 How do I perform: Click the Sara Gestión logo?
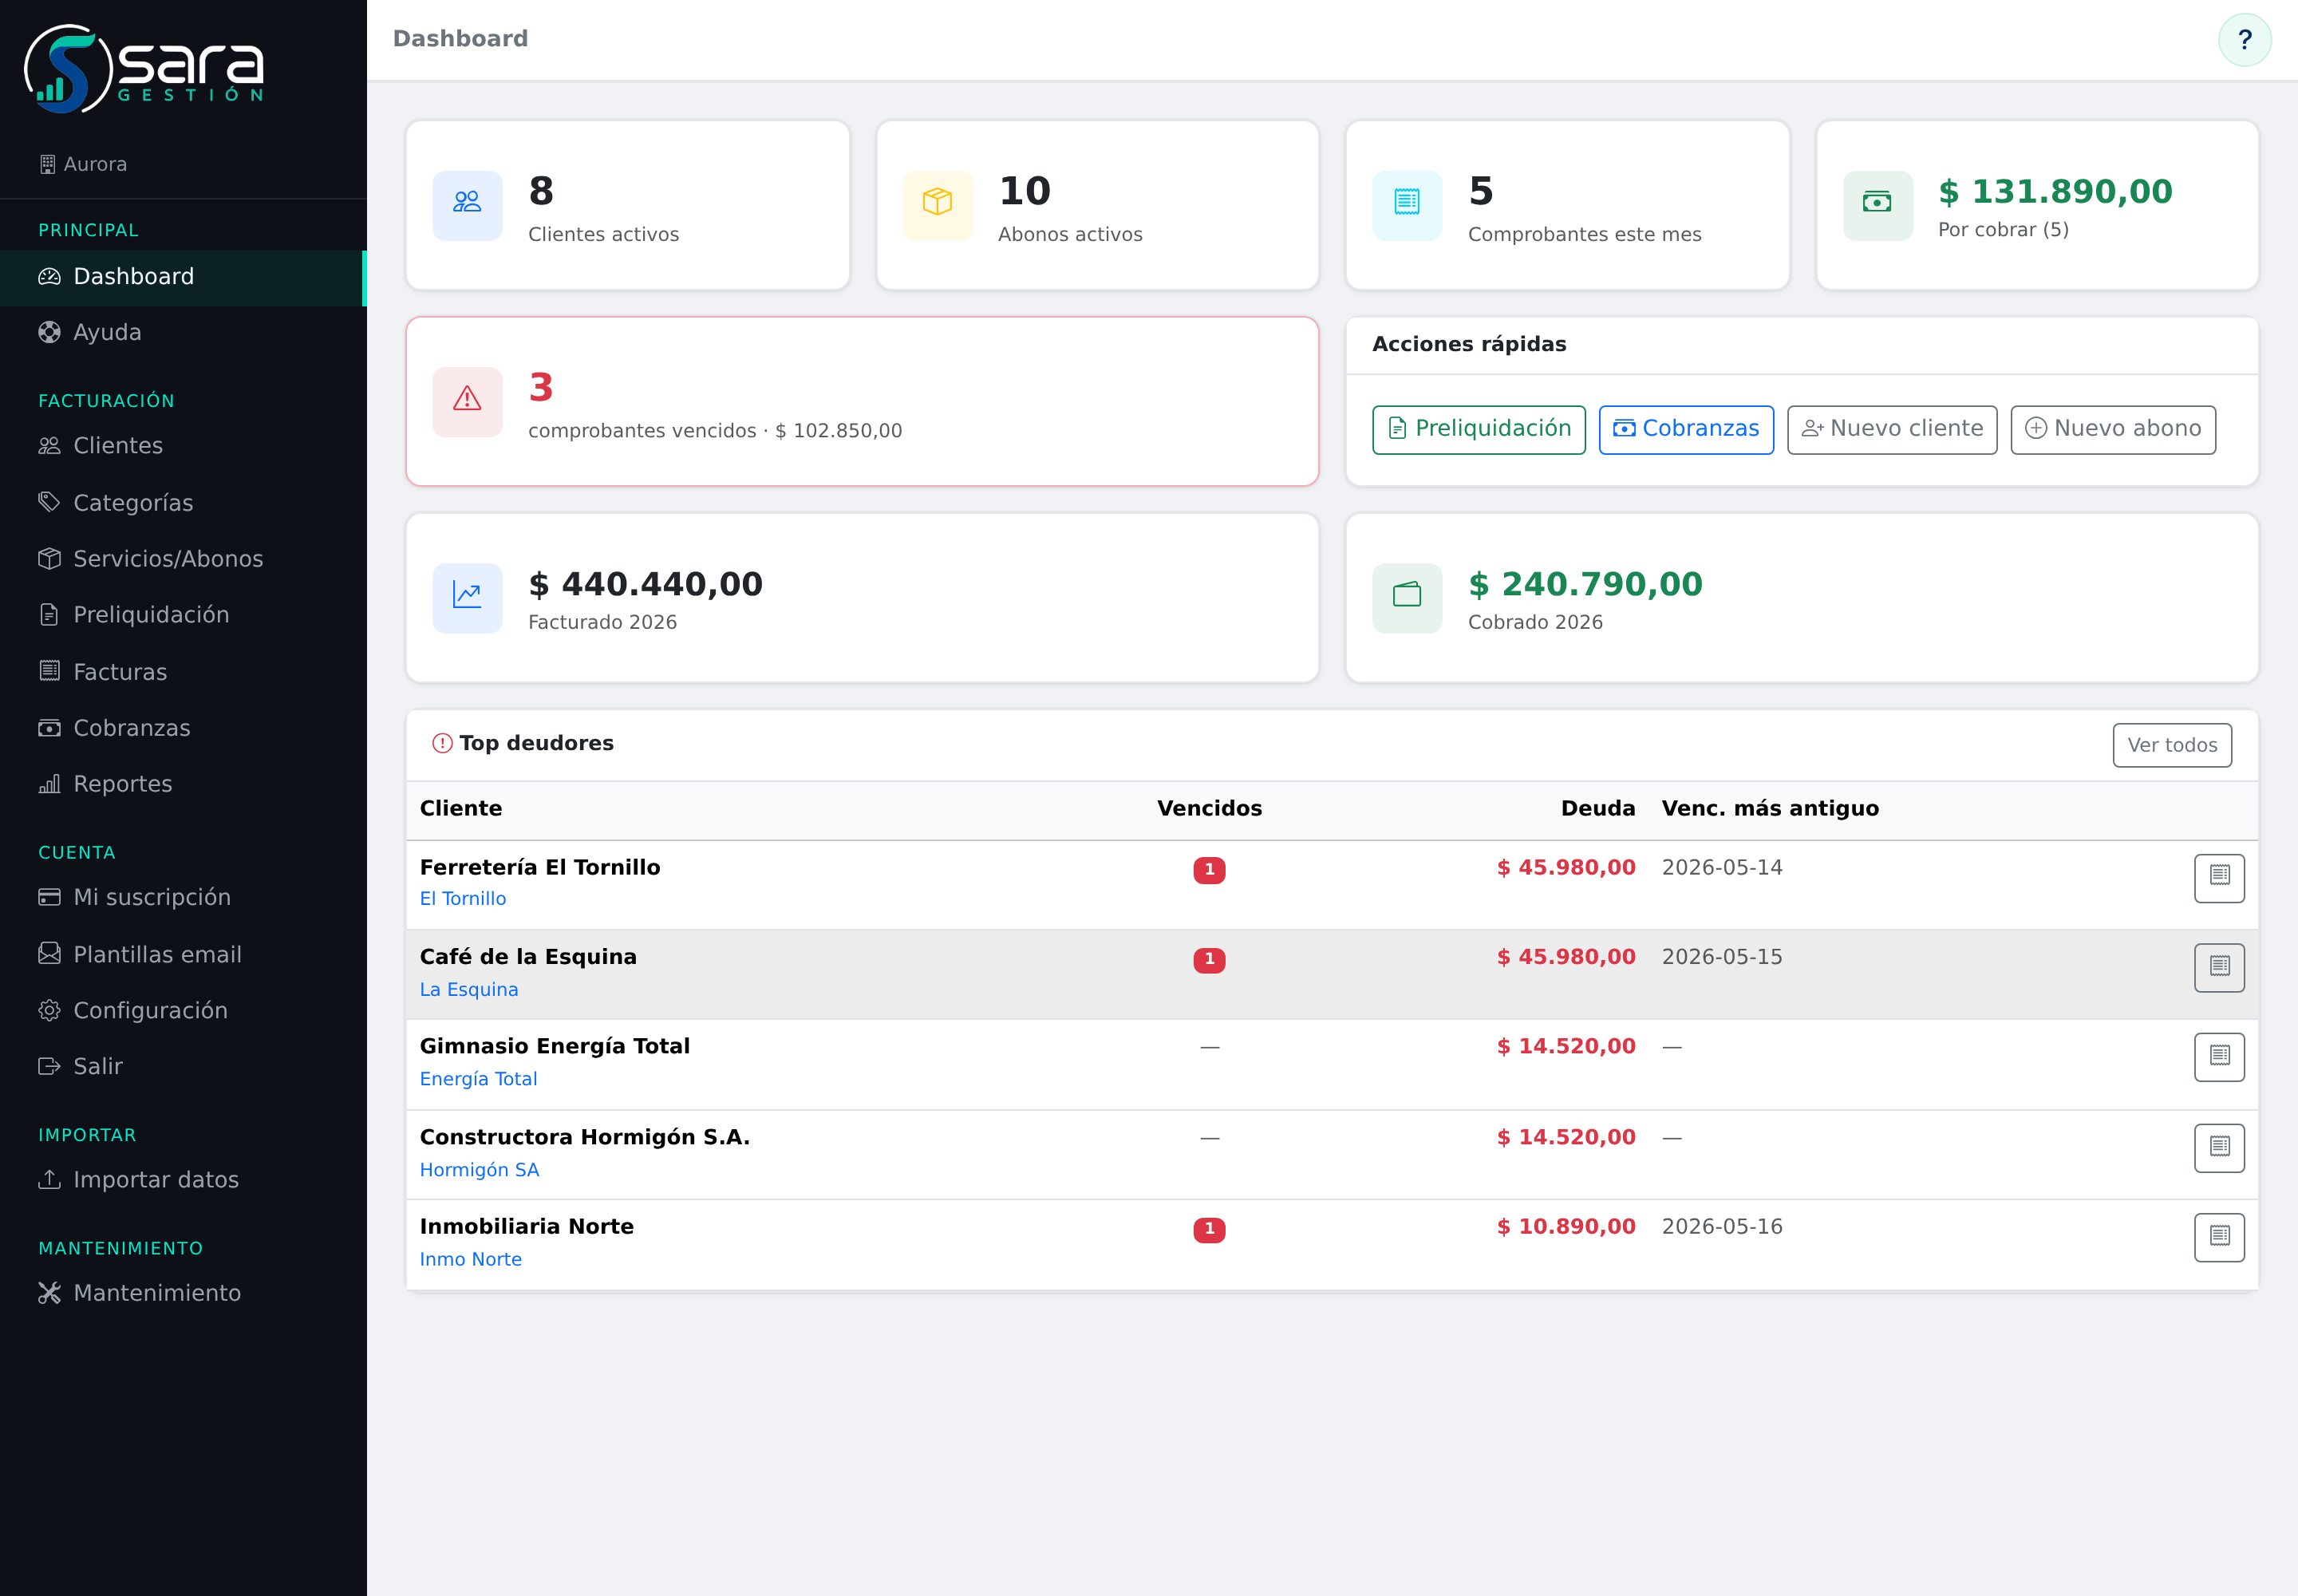pos(144,68)
